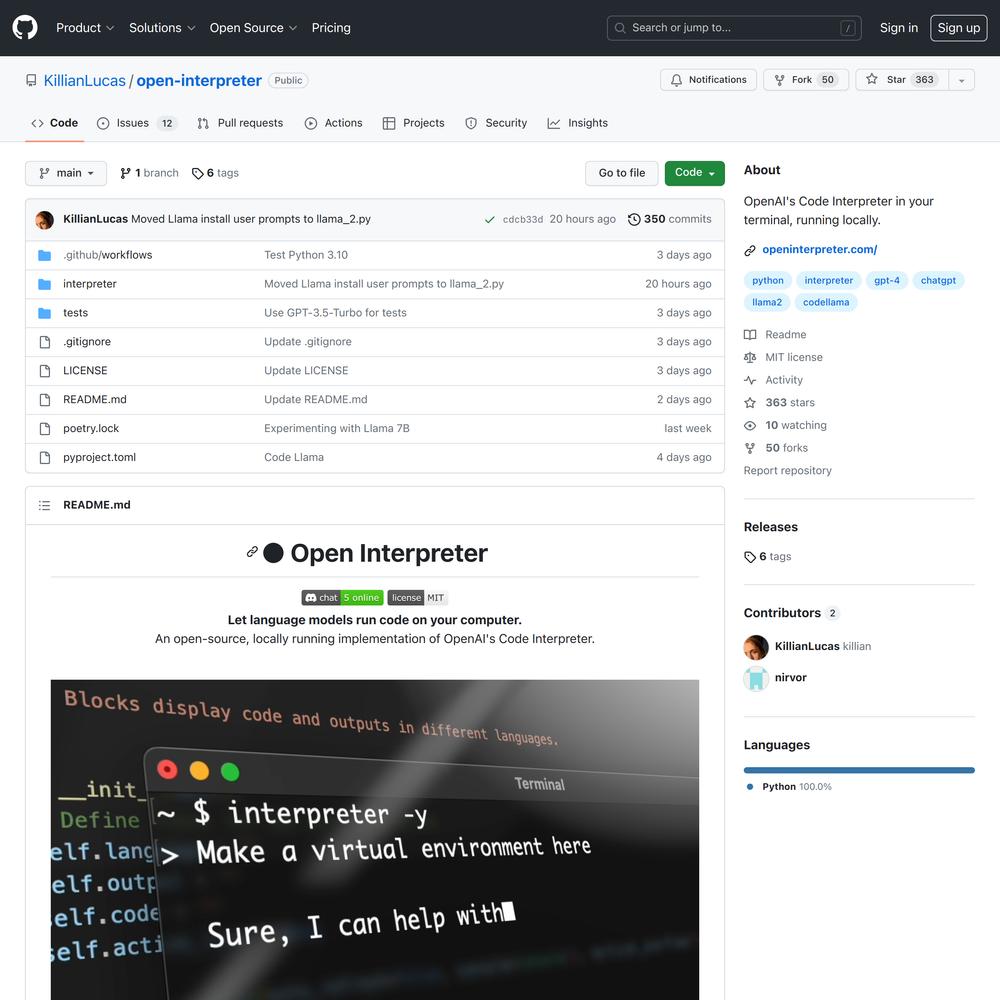Click the pyproject.toml file icon
The height and width of the screenshot is (1000, 1000).
[45, 457]
